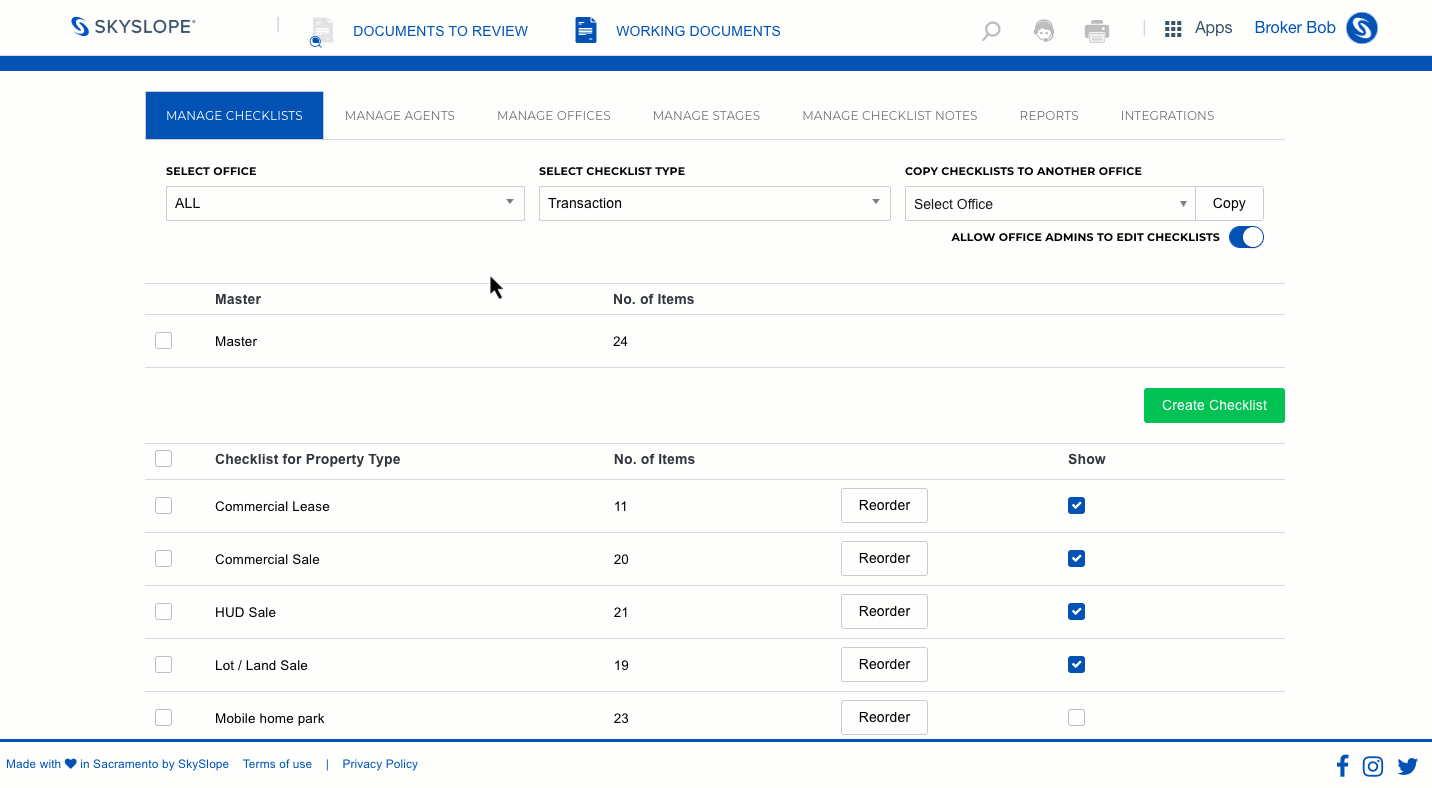Open the Commercial Lease checklist name
This screenshot has width=1432, height=788.
coord(272,506)
